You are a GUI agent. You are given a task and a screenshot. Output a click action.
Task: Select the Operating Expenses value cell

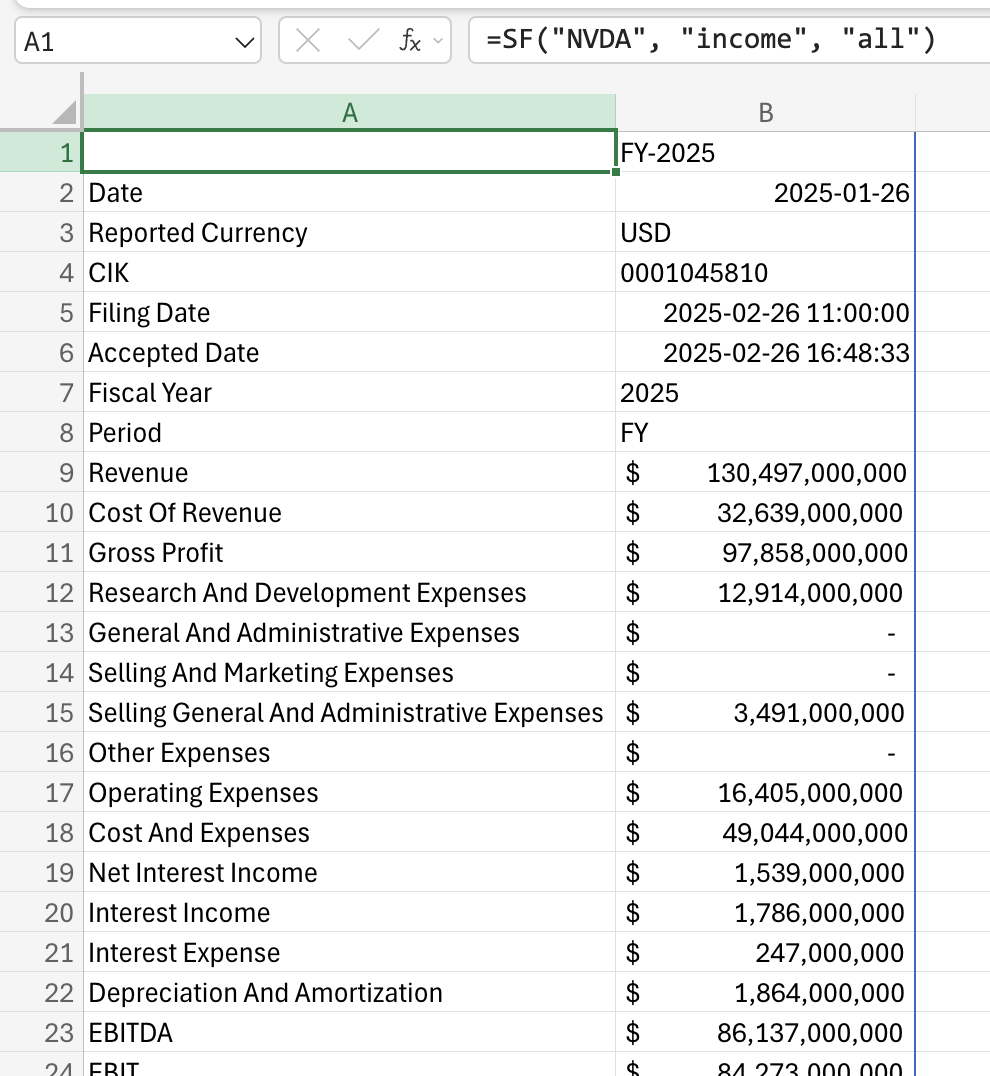pyautogui.click(x=766, y=792)
